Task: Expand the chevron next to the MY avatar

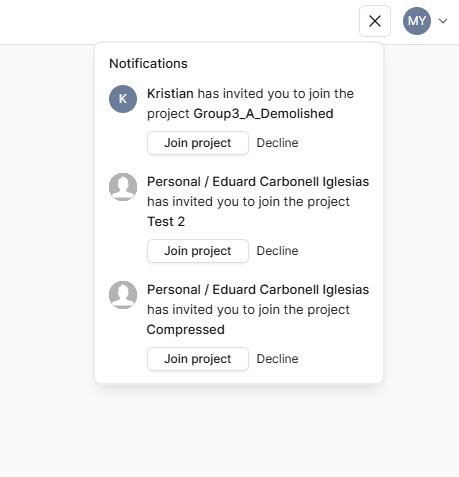Action: 443,21
